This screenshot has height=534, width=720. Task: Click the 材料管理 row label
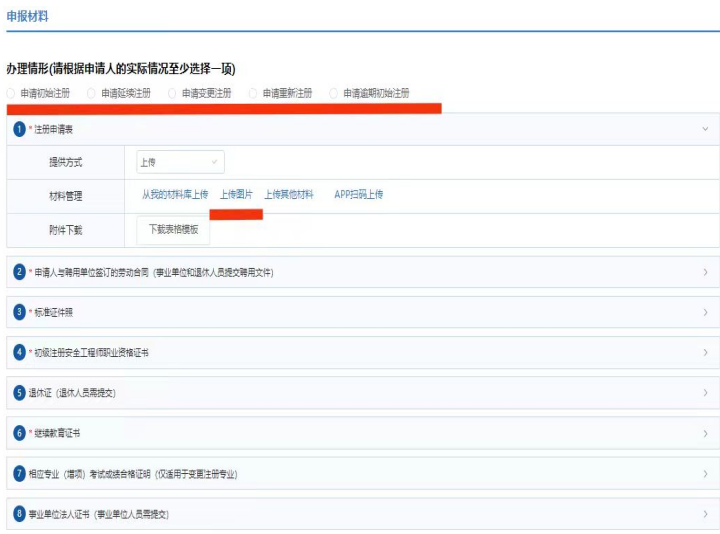(66, 196)
